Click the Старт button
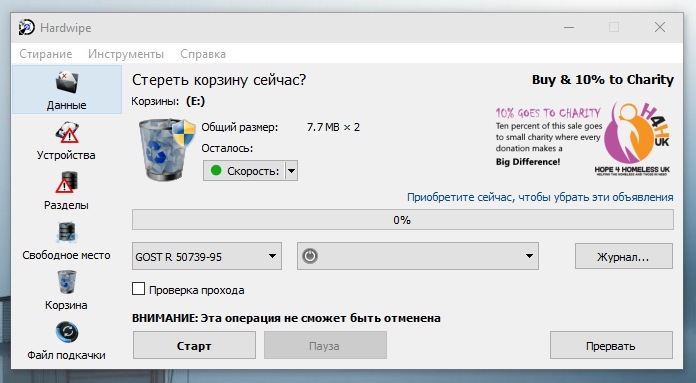696x383 pixels. tap(194, 345)
